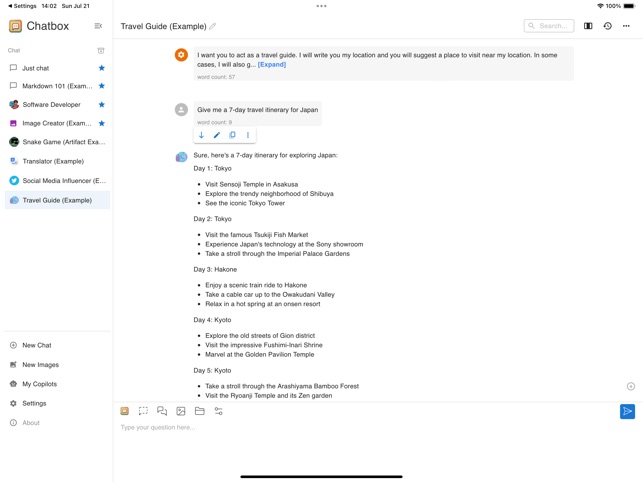The height and width of the screenshot is (482, 643).
Task: Unstar the Markdown 101 conversation
Action: (x=102, y=86)
